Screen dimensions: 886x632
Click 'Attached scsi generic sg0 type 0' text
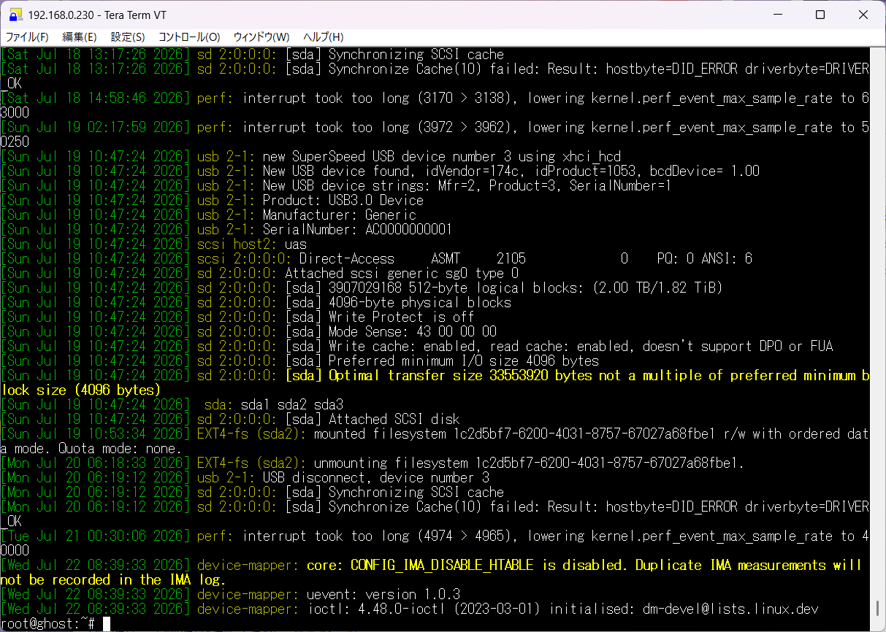[402, 274]
